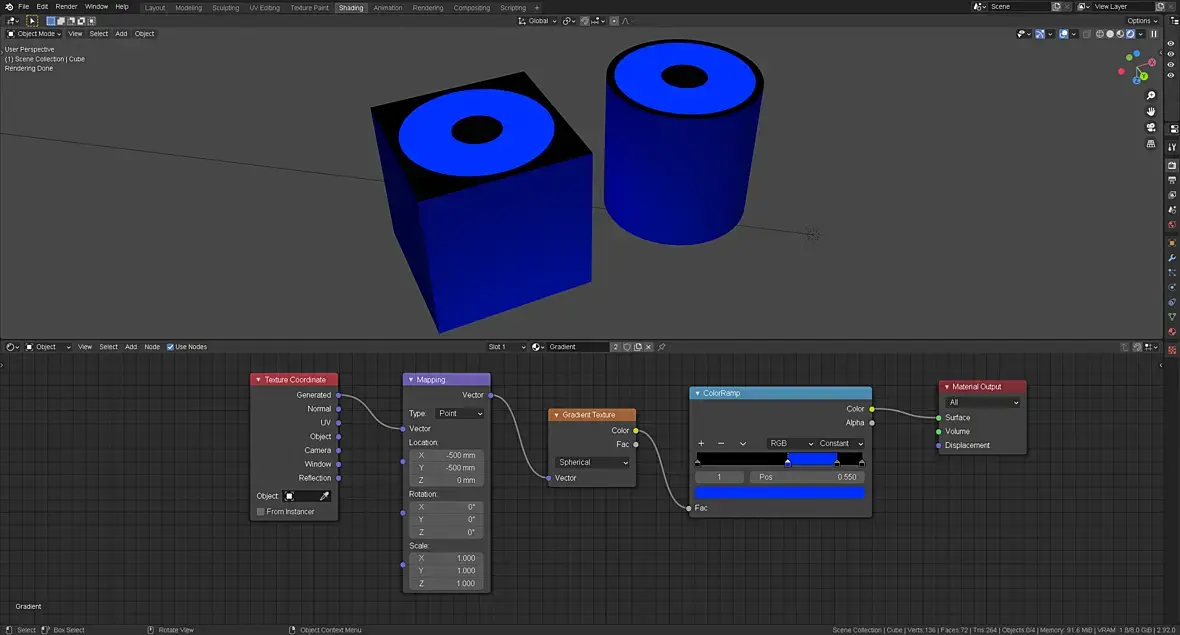The width and height of the screenshot is (1180, 635).
Task: Uncheck the Use Nodes checkbox
Action: pyautogui.click(x=171, y=347)
